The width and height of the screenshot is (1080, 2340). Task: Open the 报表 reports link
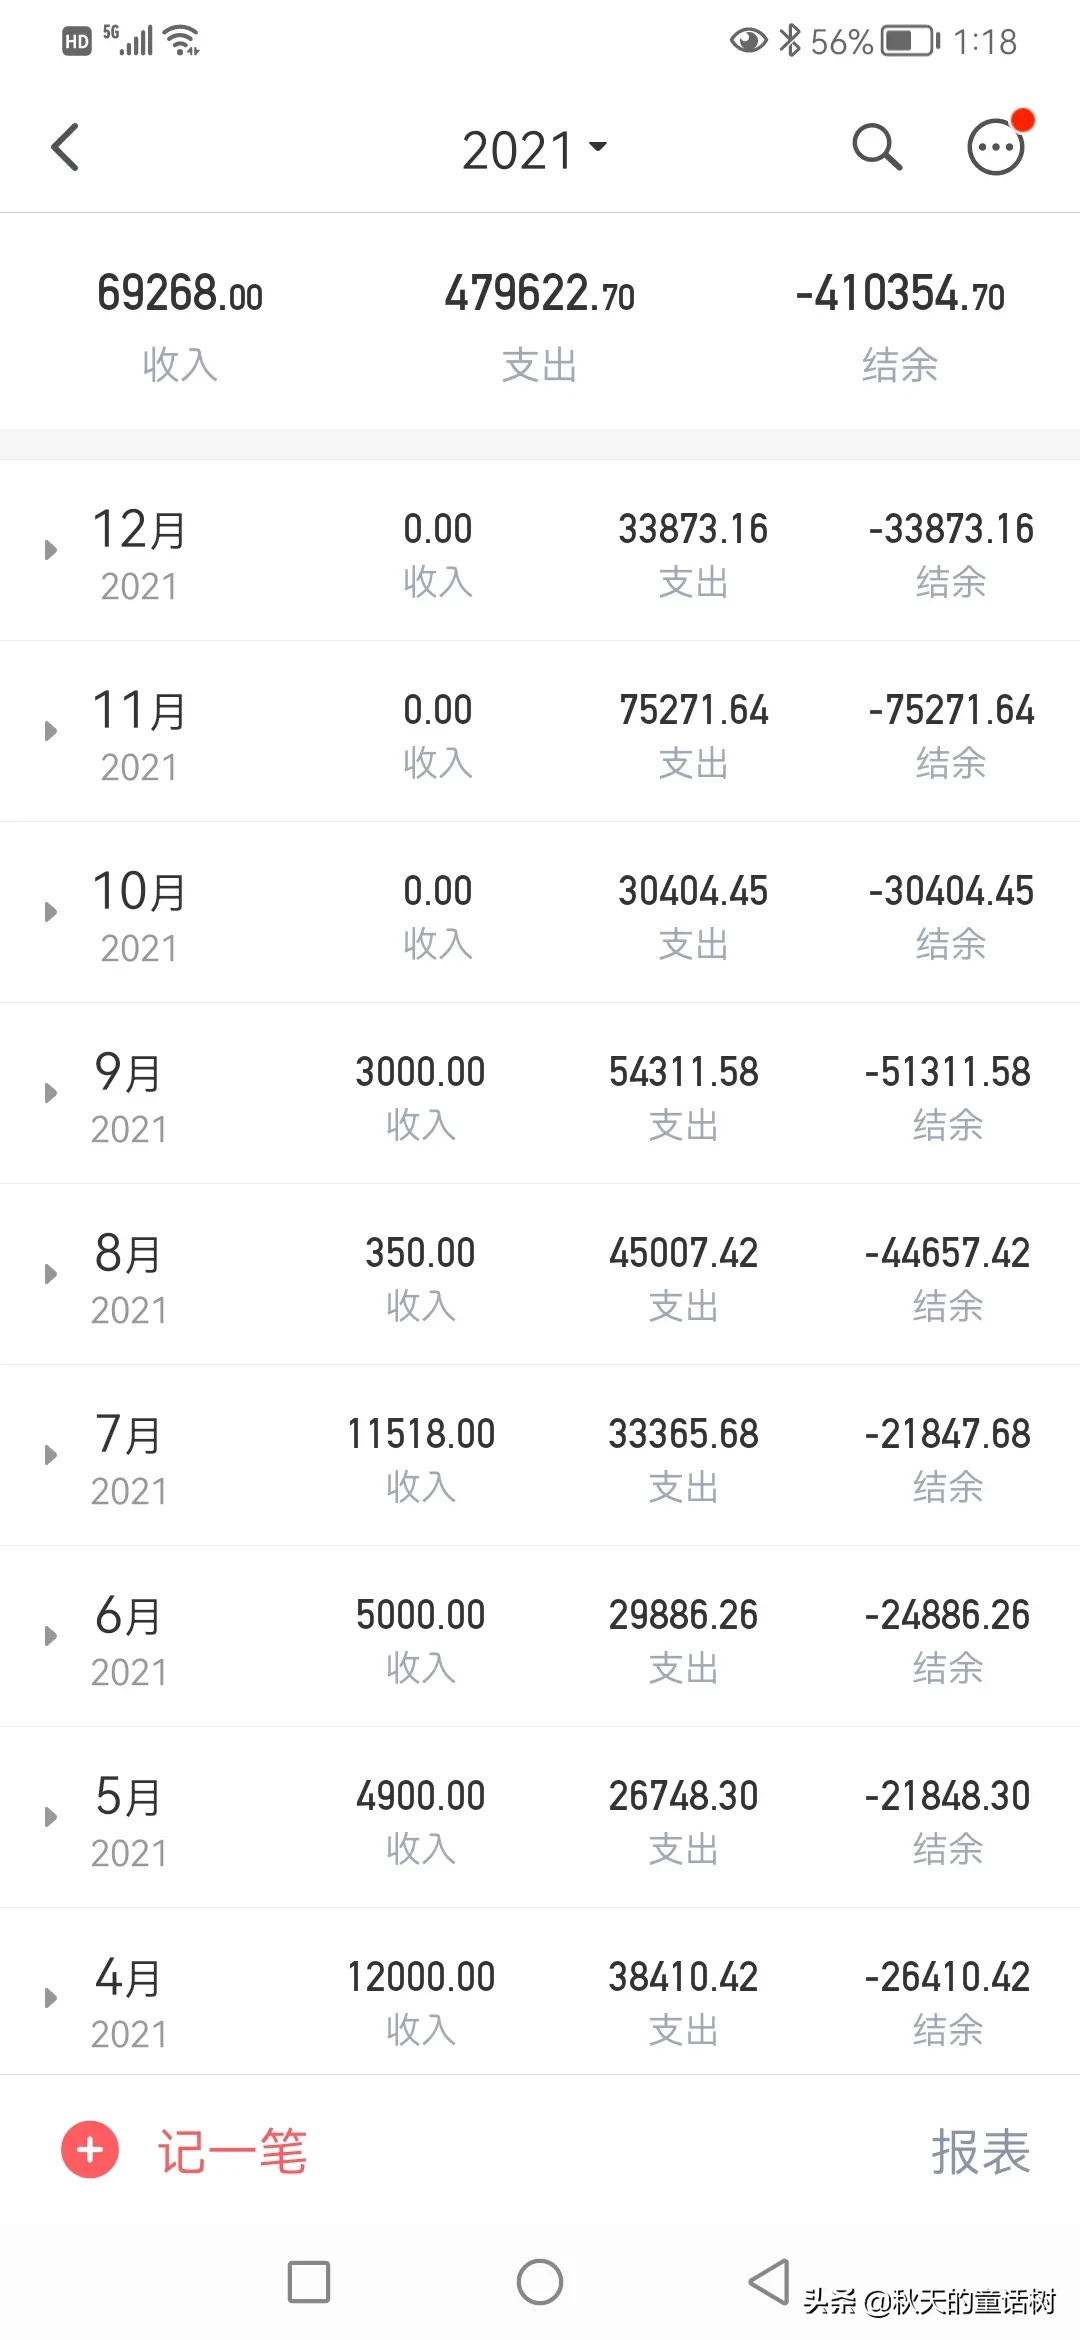tap(980, 2151)
